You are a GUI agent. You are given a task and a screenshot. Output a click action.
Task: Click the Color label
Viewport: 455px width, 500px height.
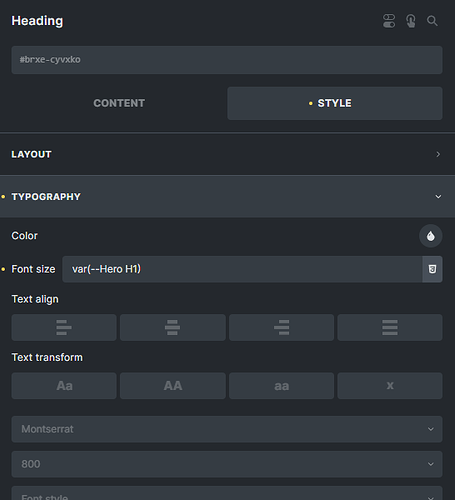click(25, 236)
